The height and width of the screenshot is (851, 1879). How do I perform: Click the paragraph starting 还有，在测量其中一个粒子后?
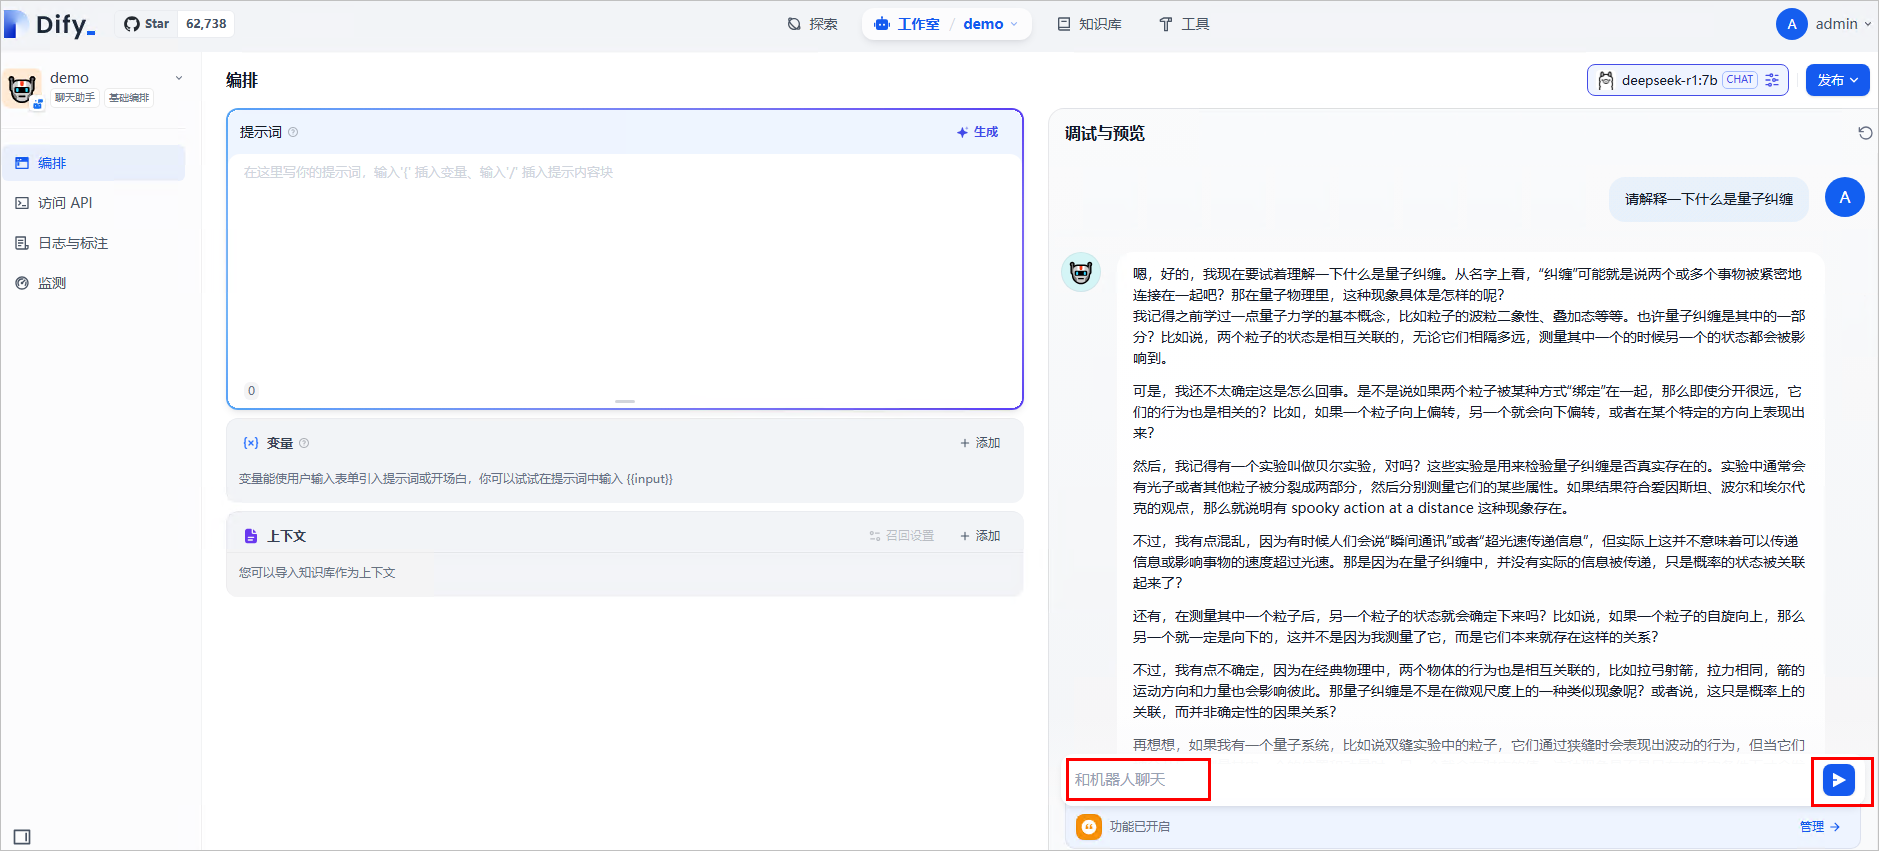(1469, 627)
